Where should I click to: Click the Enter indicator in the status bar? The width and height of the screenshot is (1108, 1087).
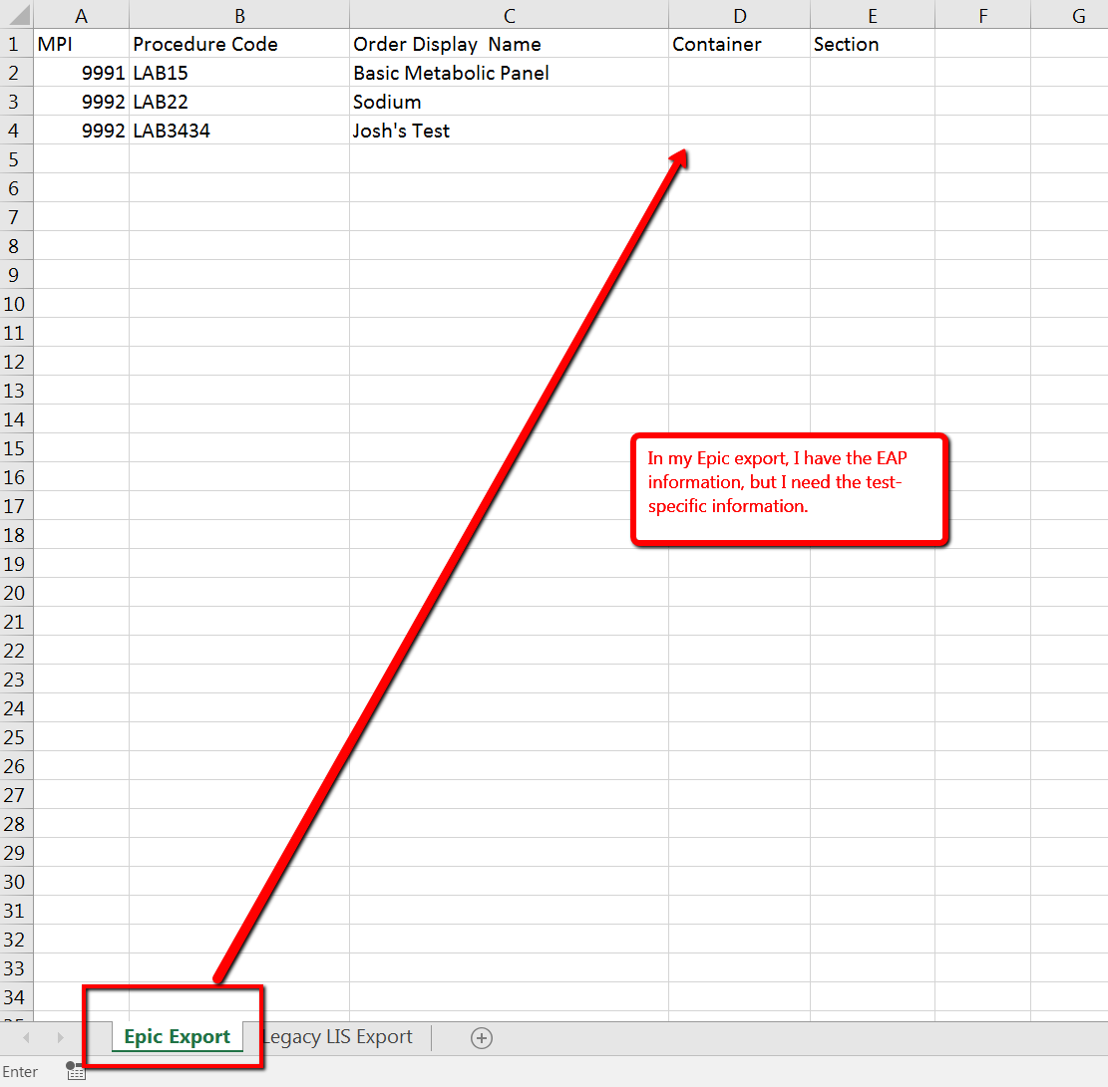21,1070
